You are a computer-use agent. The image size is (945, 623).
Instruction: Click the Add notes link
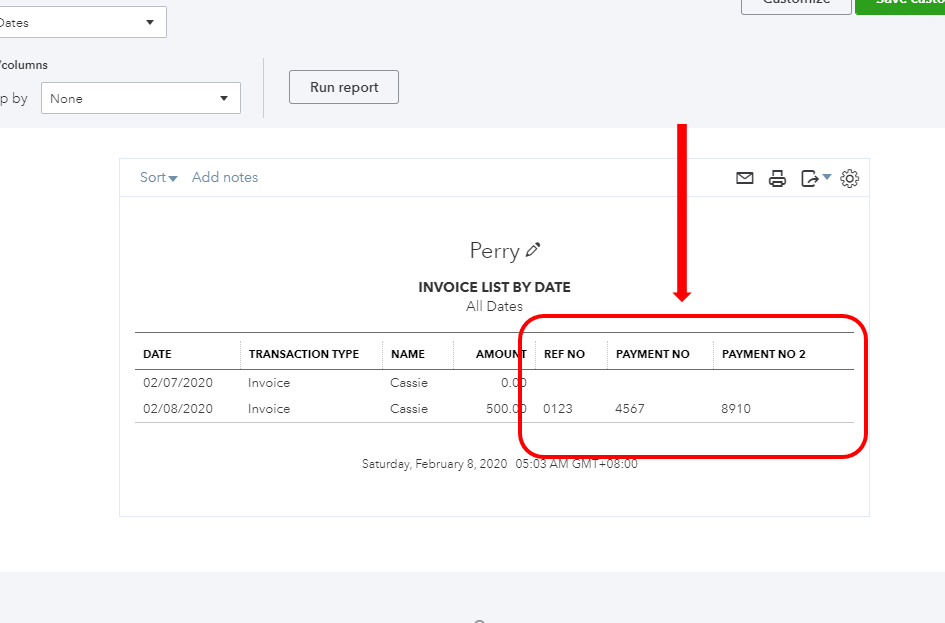click(x=225, y=178)
